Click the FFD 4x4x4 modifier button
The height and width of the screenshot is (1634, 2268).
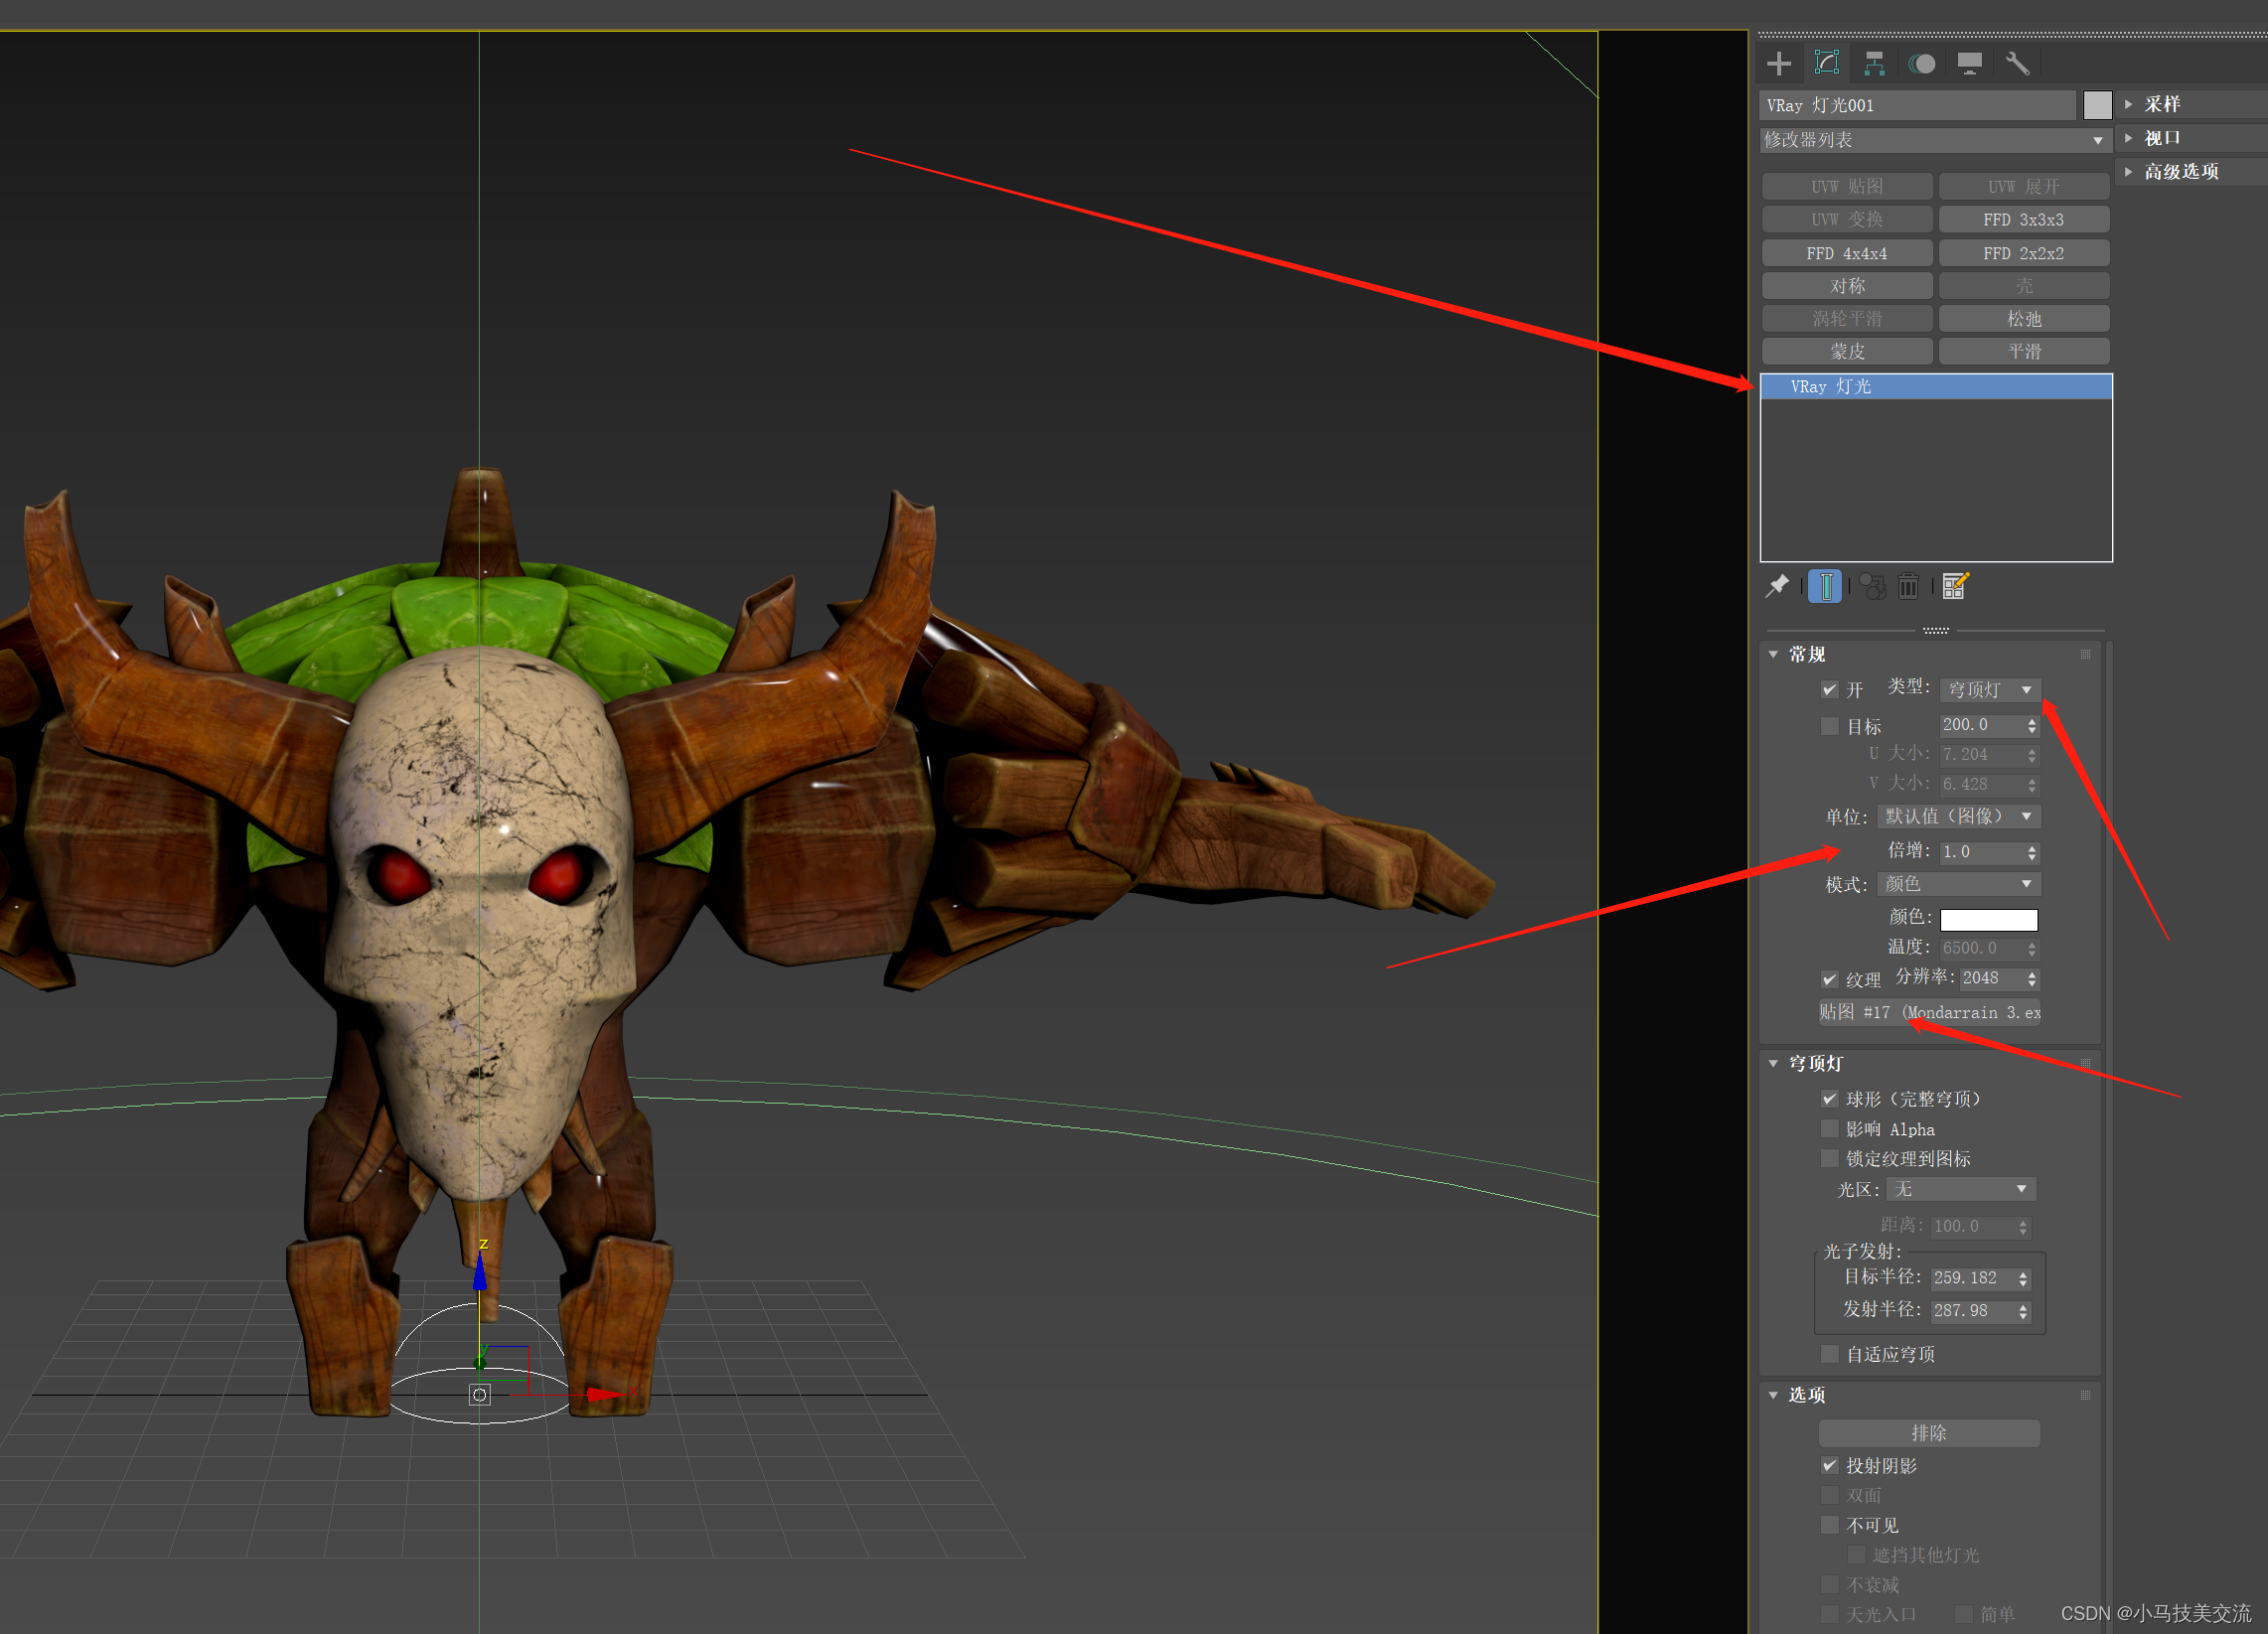[x=1846, y=253]
